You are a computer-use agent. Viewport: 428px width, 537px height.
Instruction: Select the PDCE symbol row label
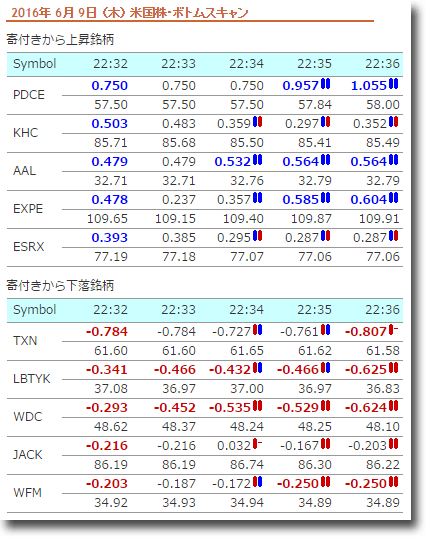coord(29,95)
